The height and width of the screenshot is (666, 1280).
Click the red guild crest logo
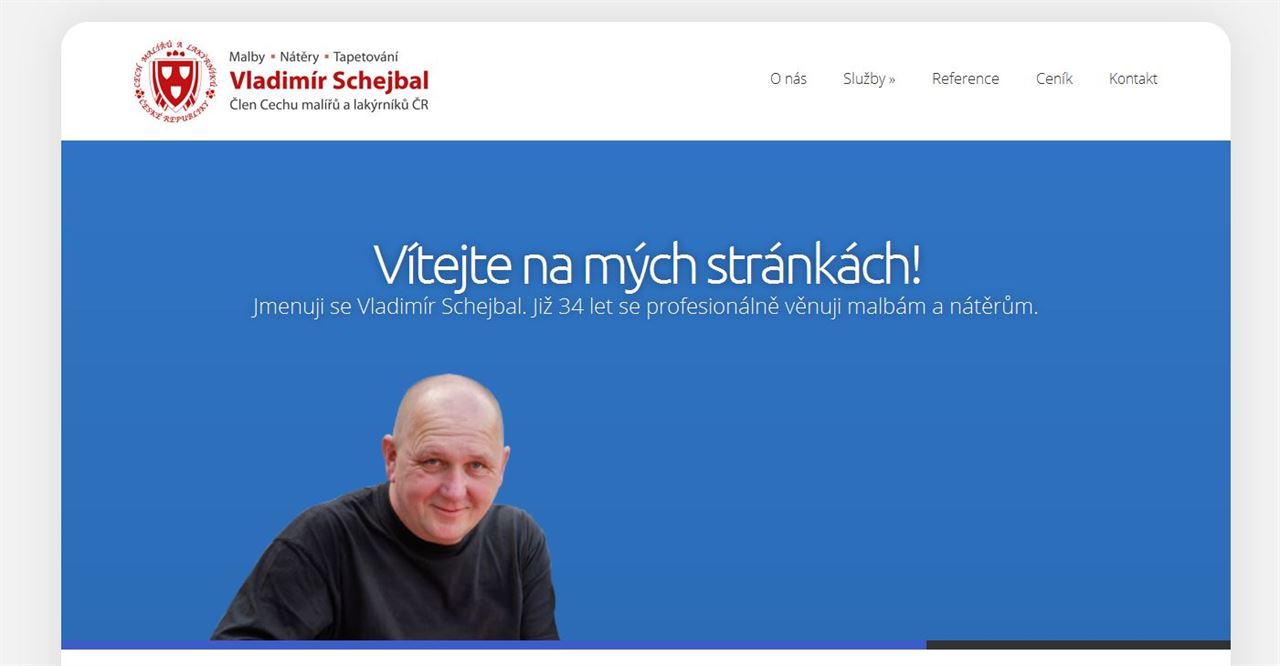[176, 82]
